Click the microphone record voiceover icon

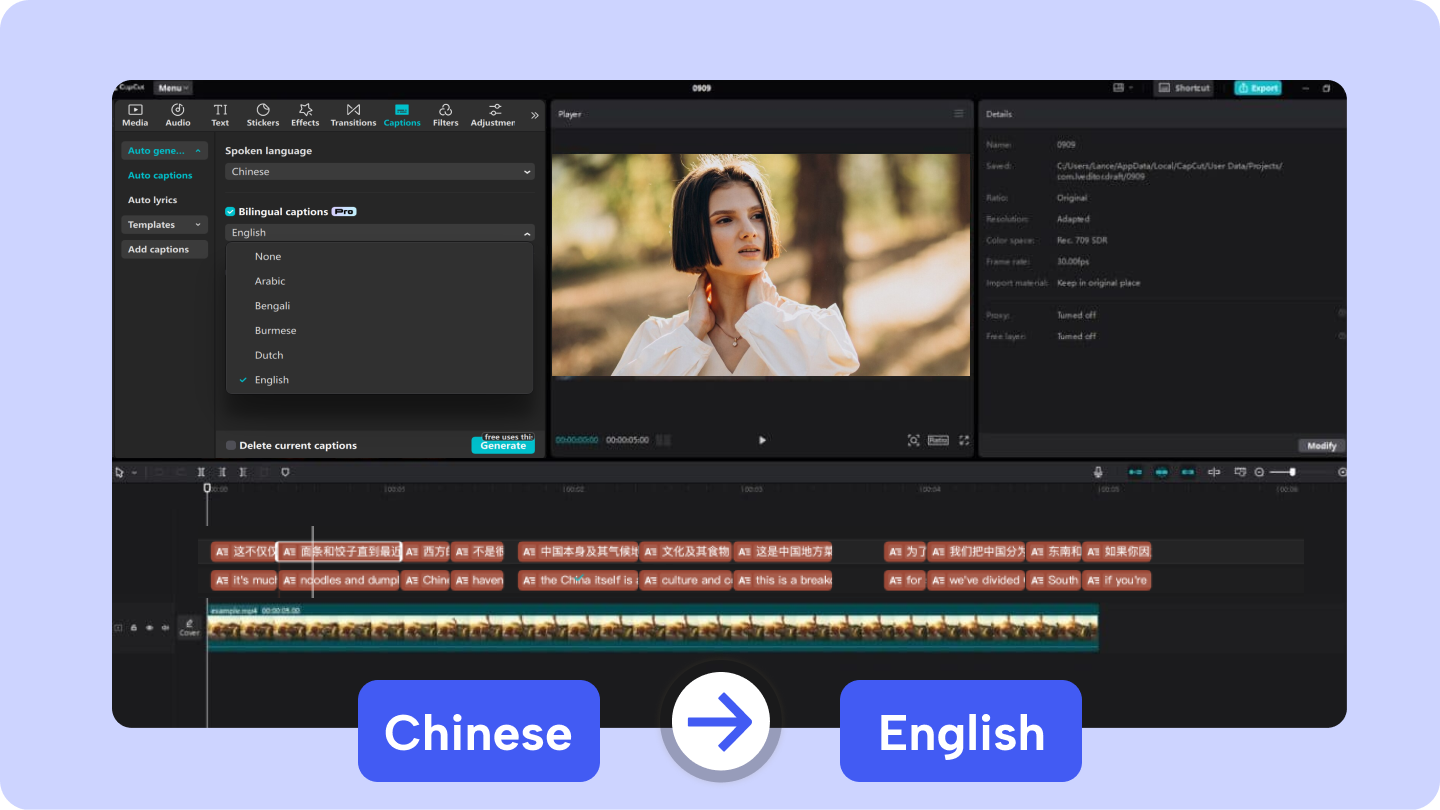(1098, 472)
